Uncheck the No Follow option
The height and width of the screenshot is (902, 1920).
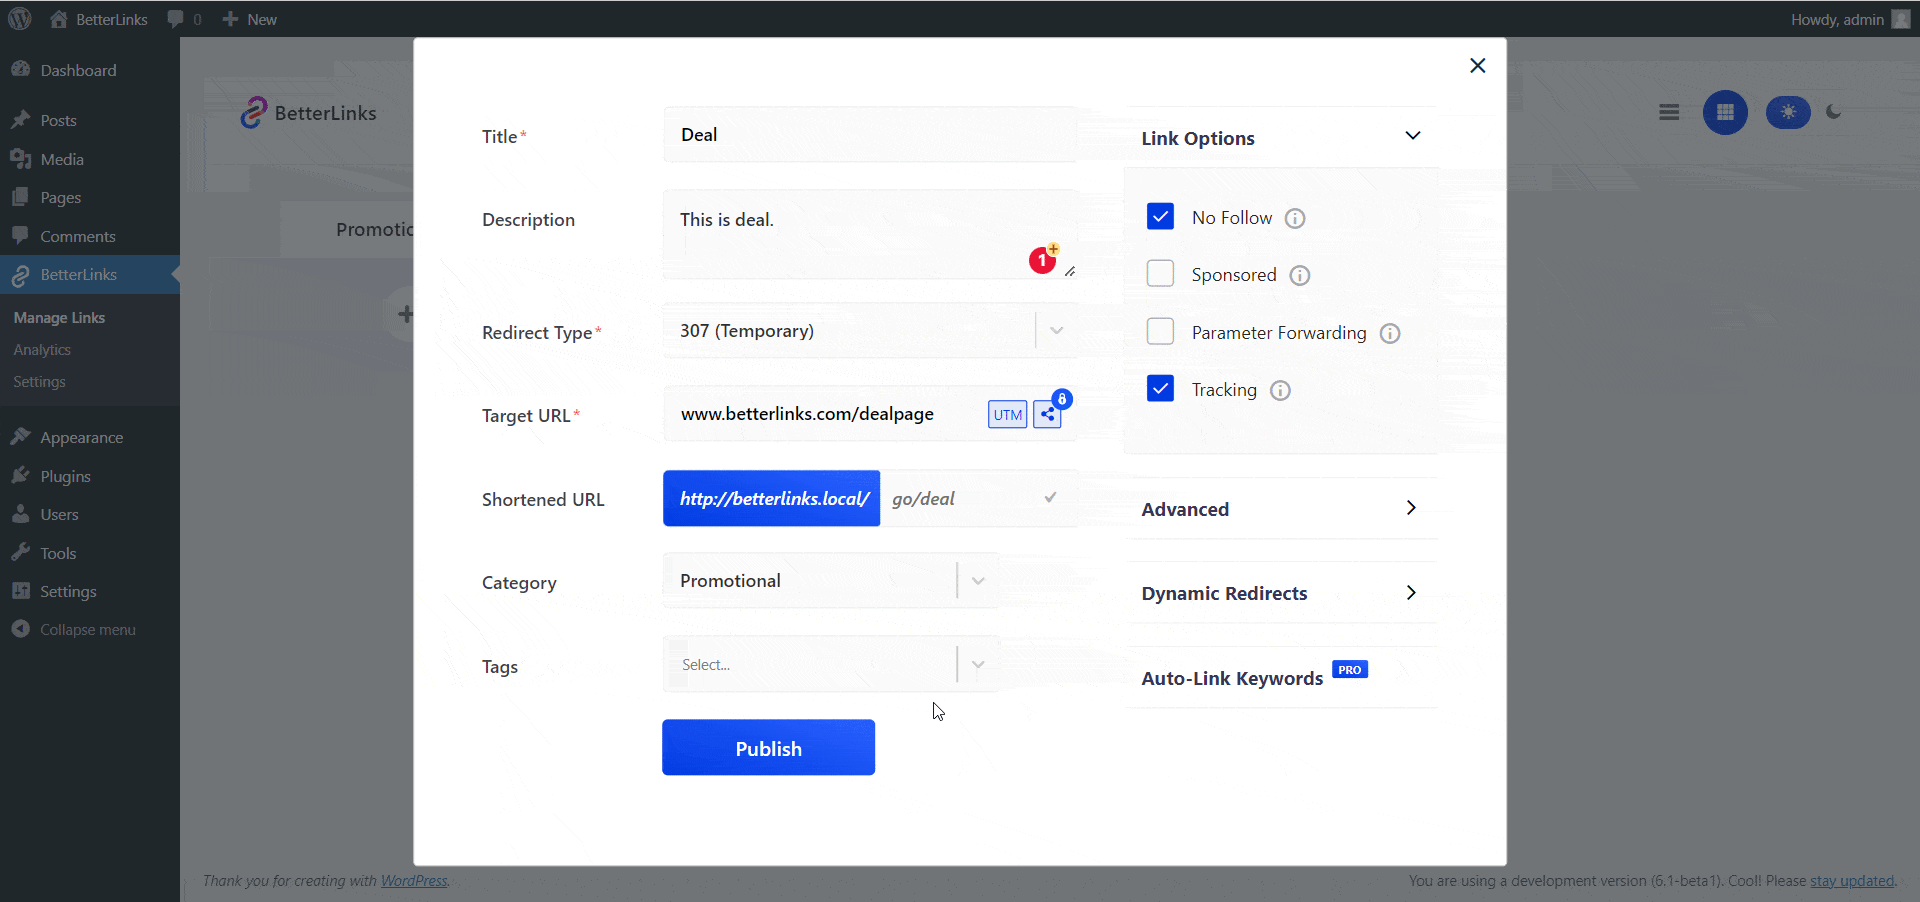point(1160,216)
